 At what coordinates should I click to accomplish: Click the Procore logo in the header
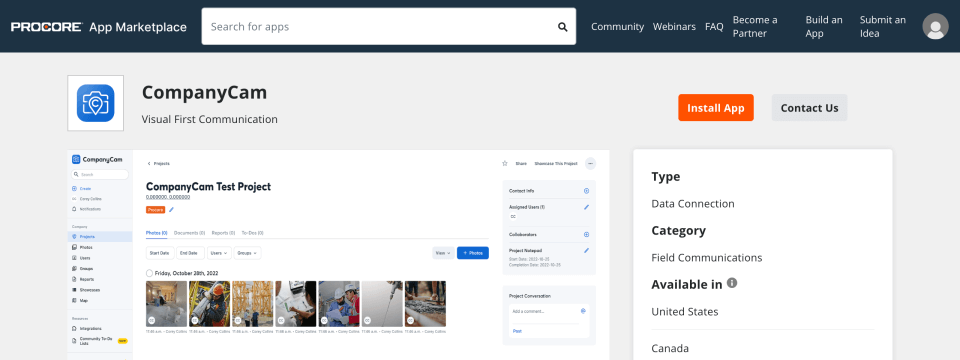pos(47,27)
